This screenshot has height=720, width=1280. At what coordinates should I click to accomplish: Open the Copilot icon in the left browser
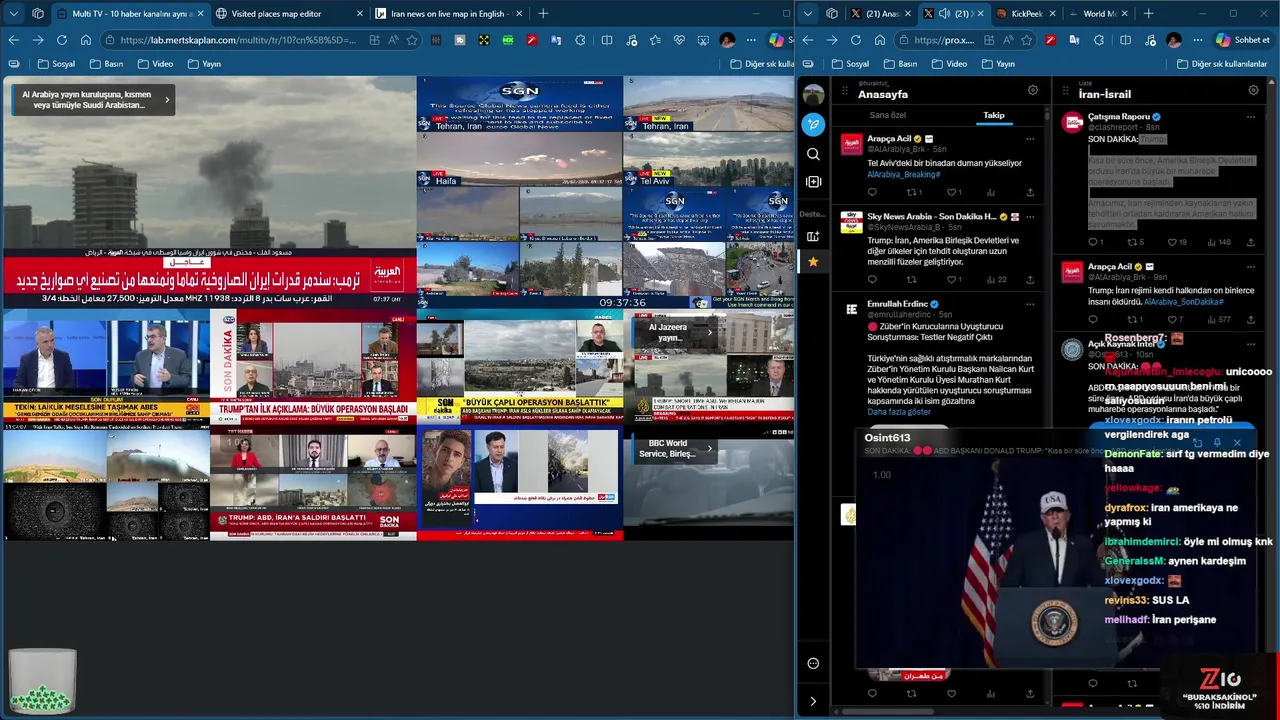pyautogui.click(x=777, y=40)
